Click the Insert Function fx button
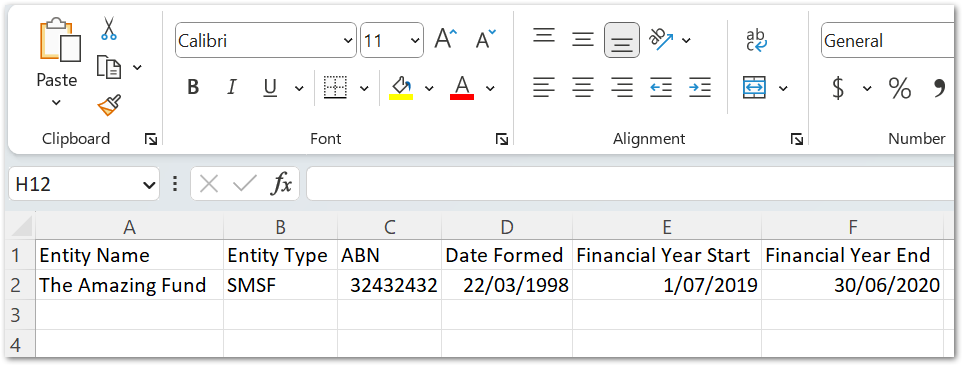963x366 pixels. [281, 184]
